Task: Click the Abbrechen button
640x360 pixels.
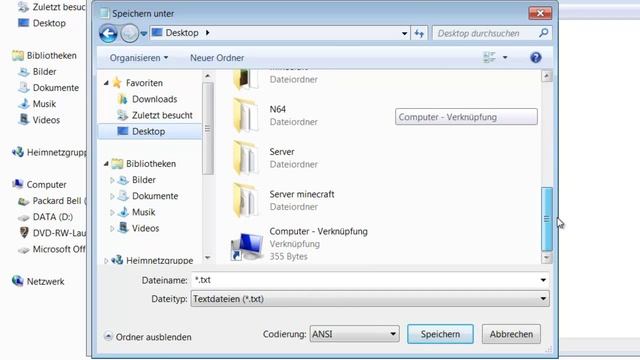Action: 511,334
